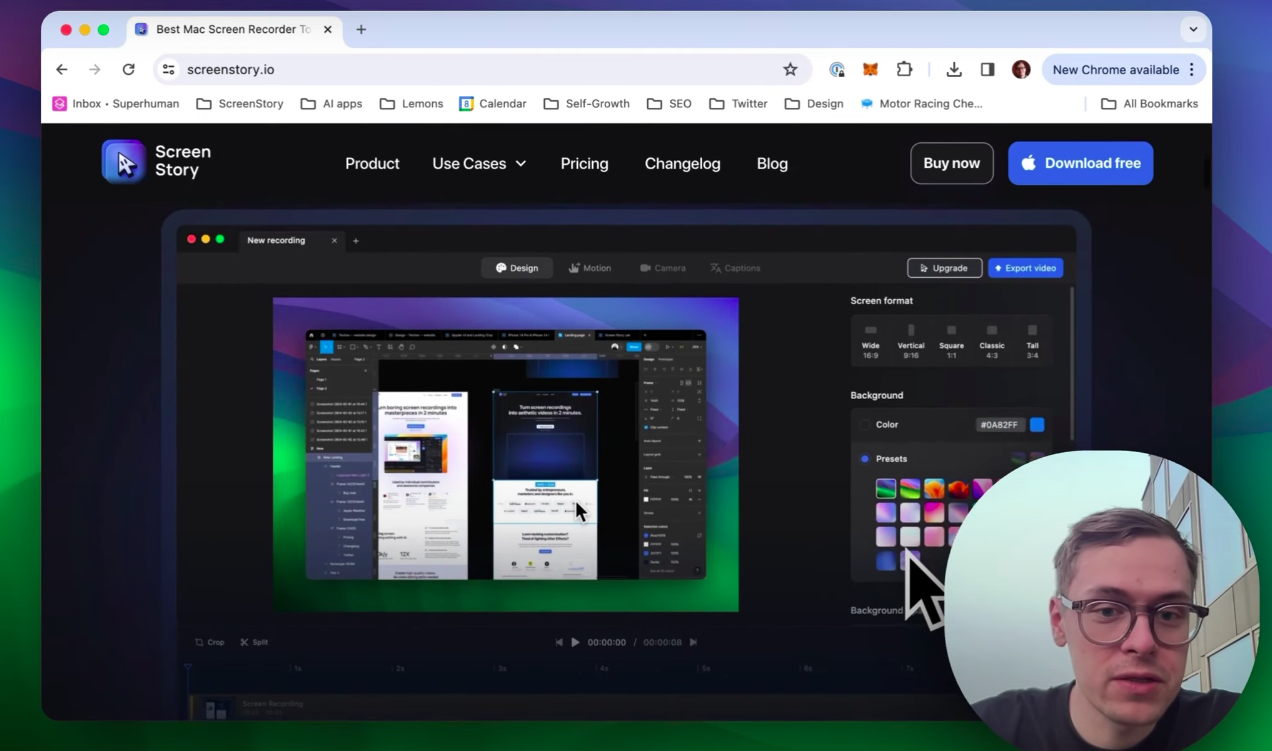Open the Self-Growth bookmarks folder
Viewport: 1272px width, 751px height.
[x=587, y=104]
